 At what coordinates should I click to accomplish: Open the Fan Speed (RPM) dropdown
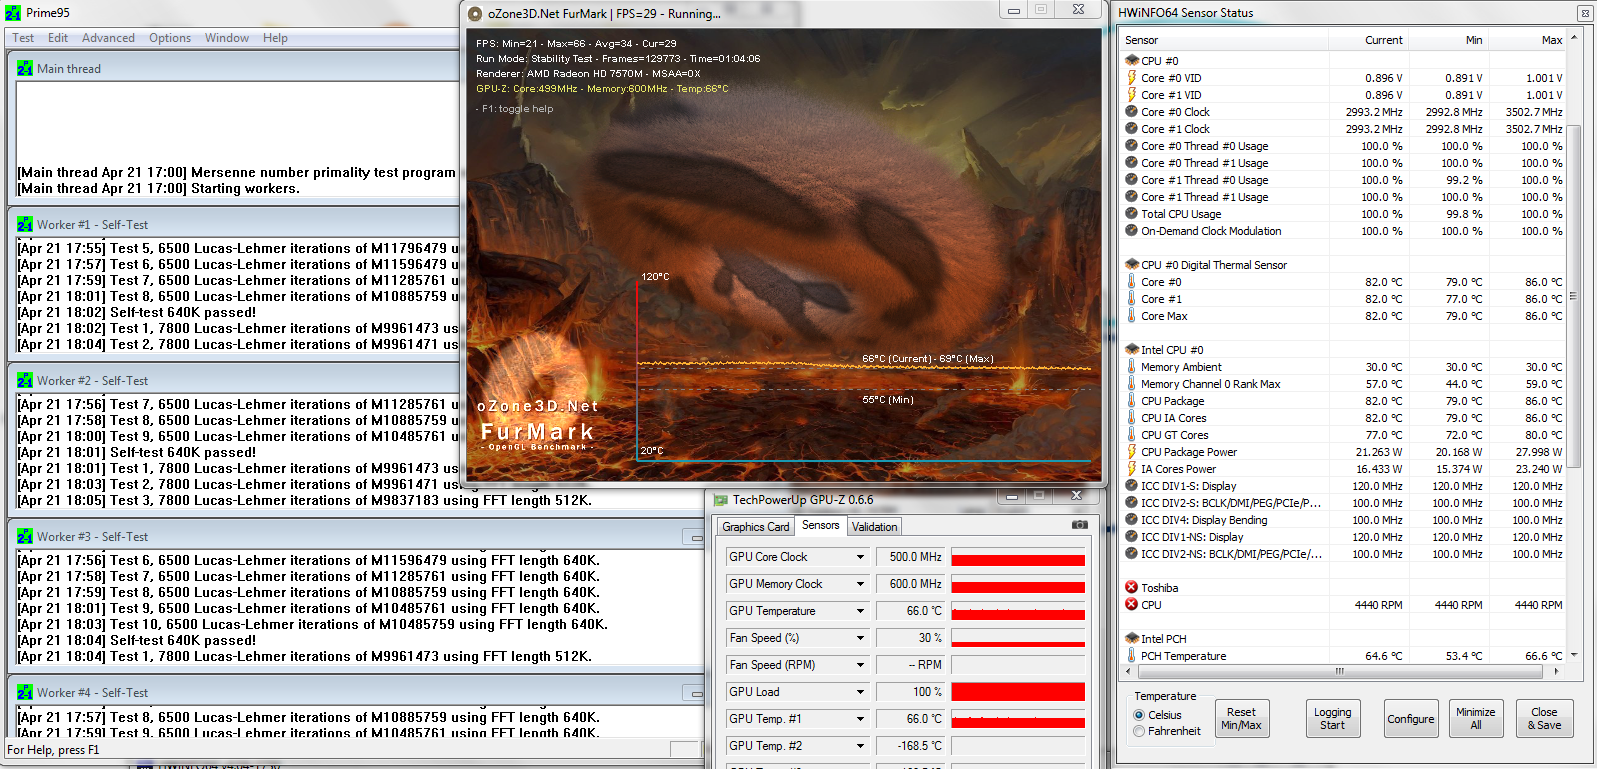(x=860, y=665)
